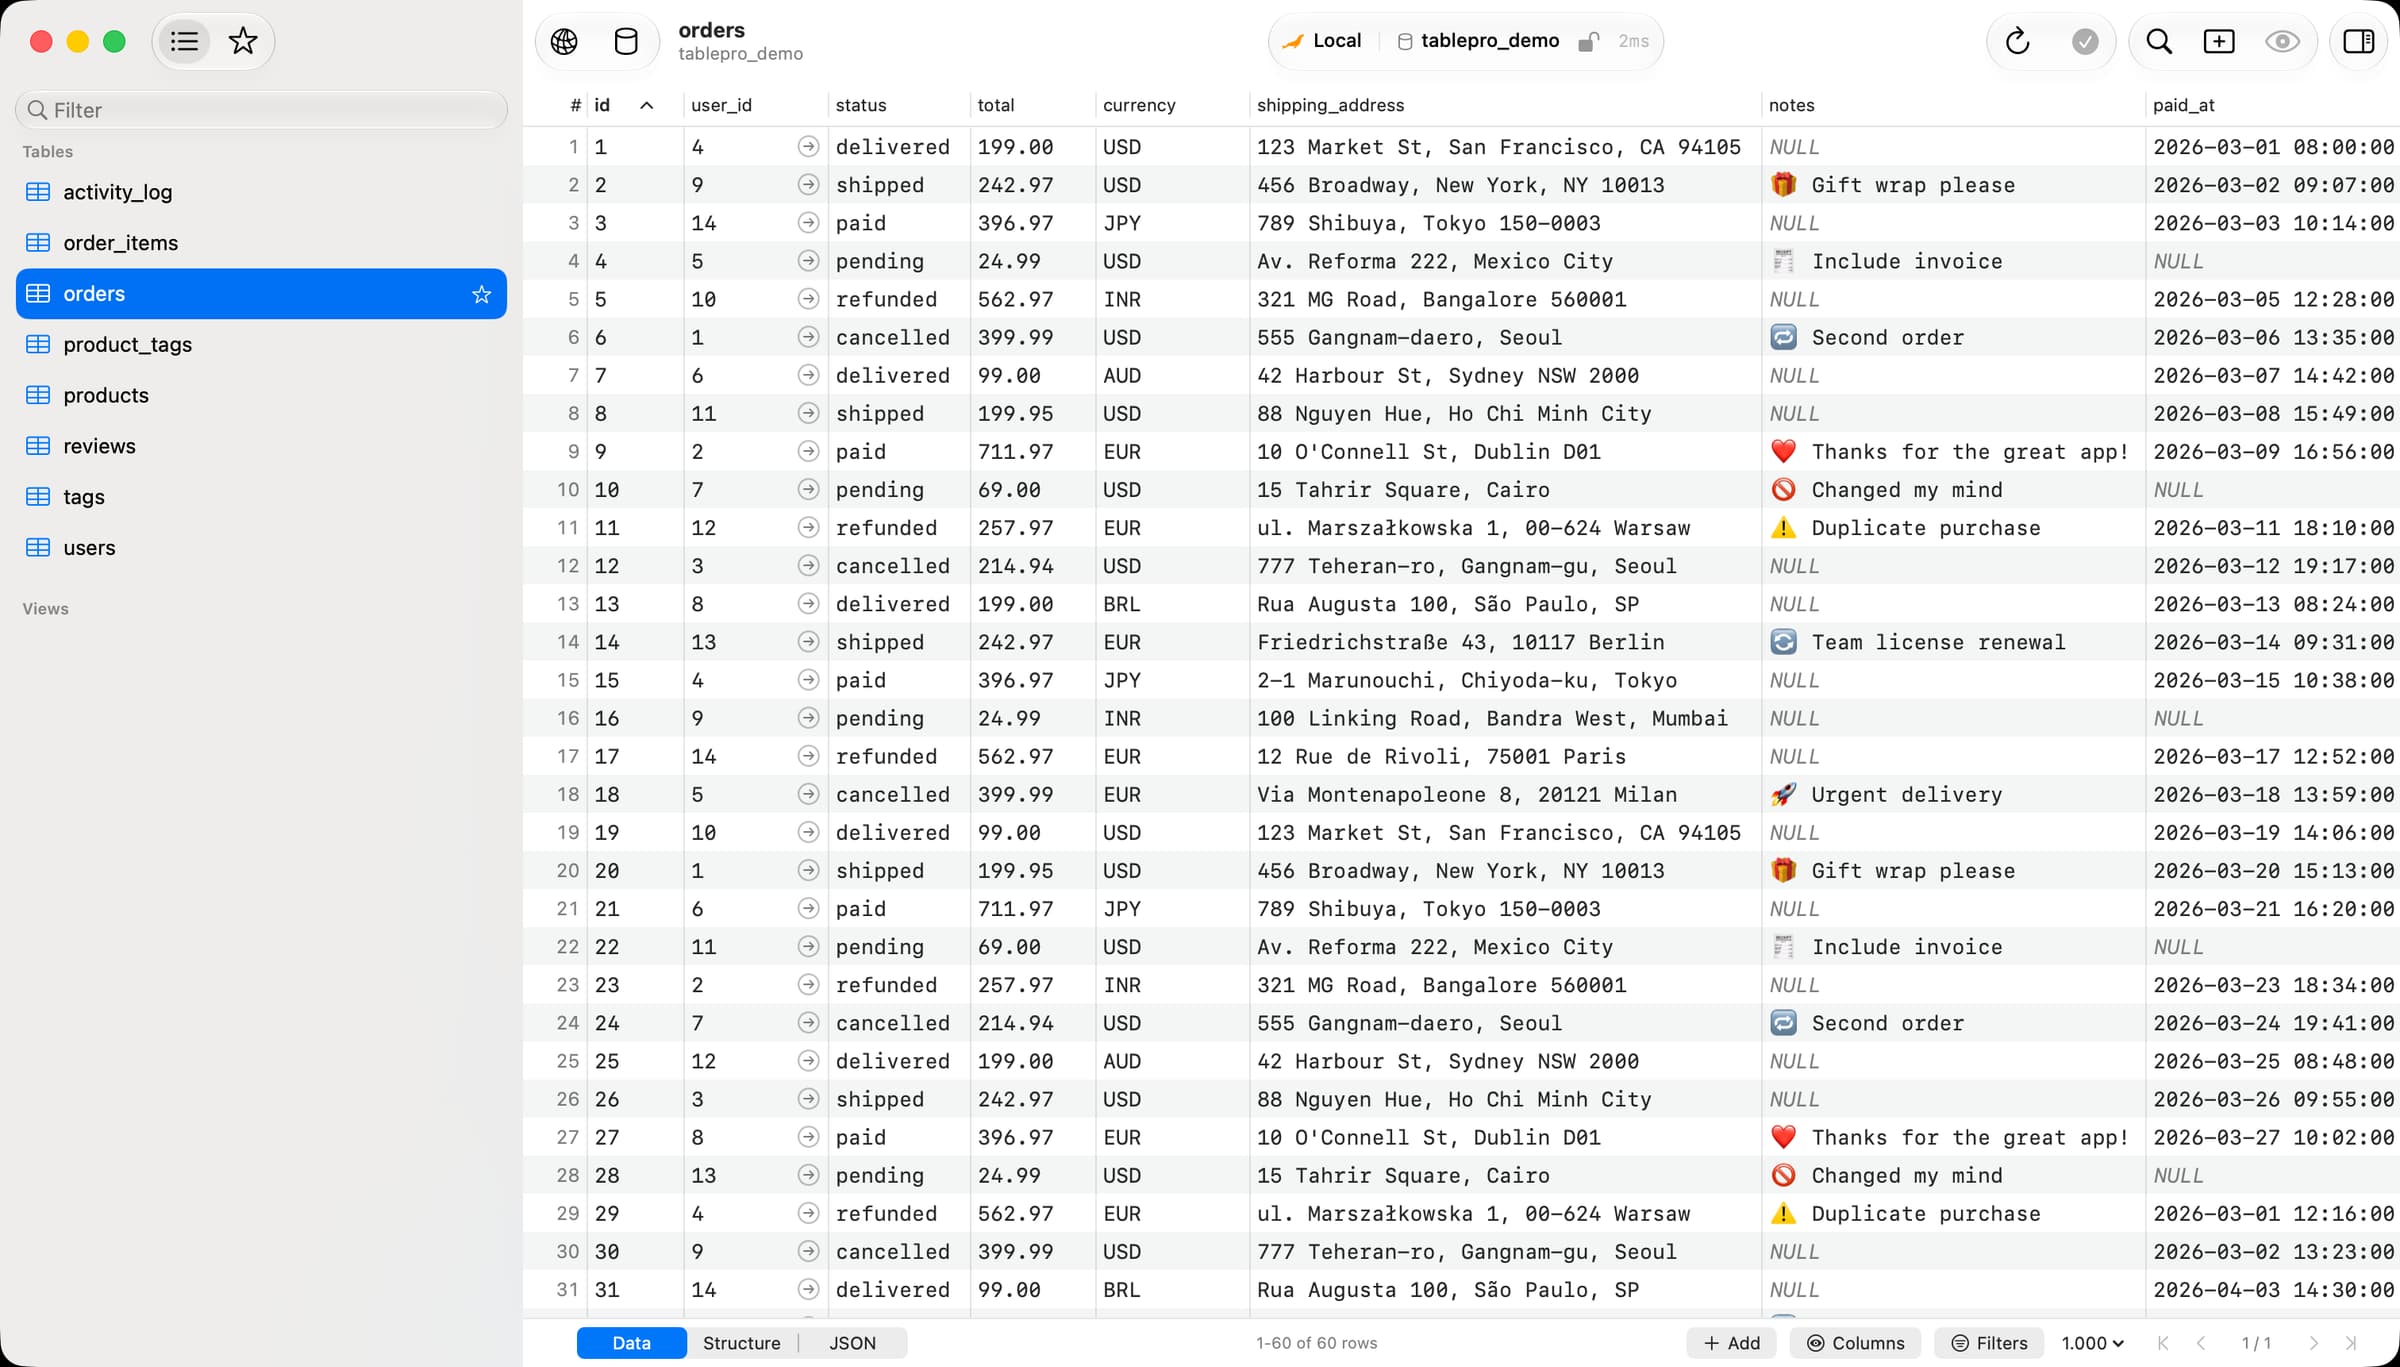Image resolution: width=2400 pixels, height=1367 pixels.
Task: Follow foreign key arrow for user_id 14 in row 3
Action: 808,223
